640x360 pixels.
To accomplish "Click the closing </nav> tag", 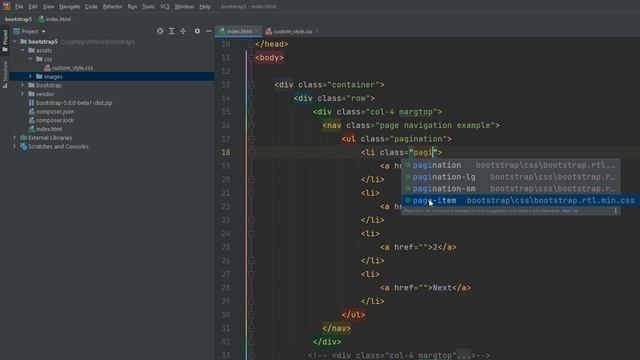I will coord(337,328).
